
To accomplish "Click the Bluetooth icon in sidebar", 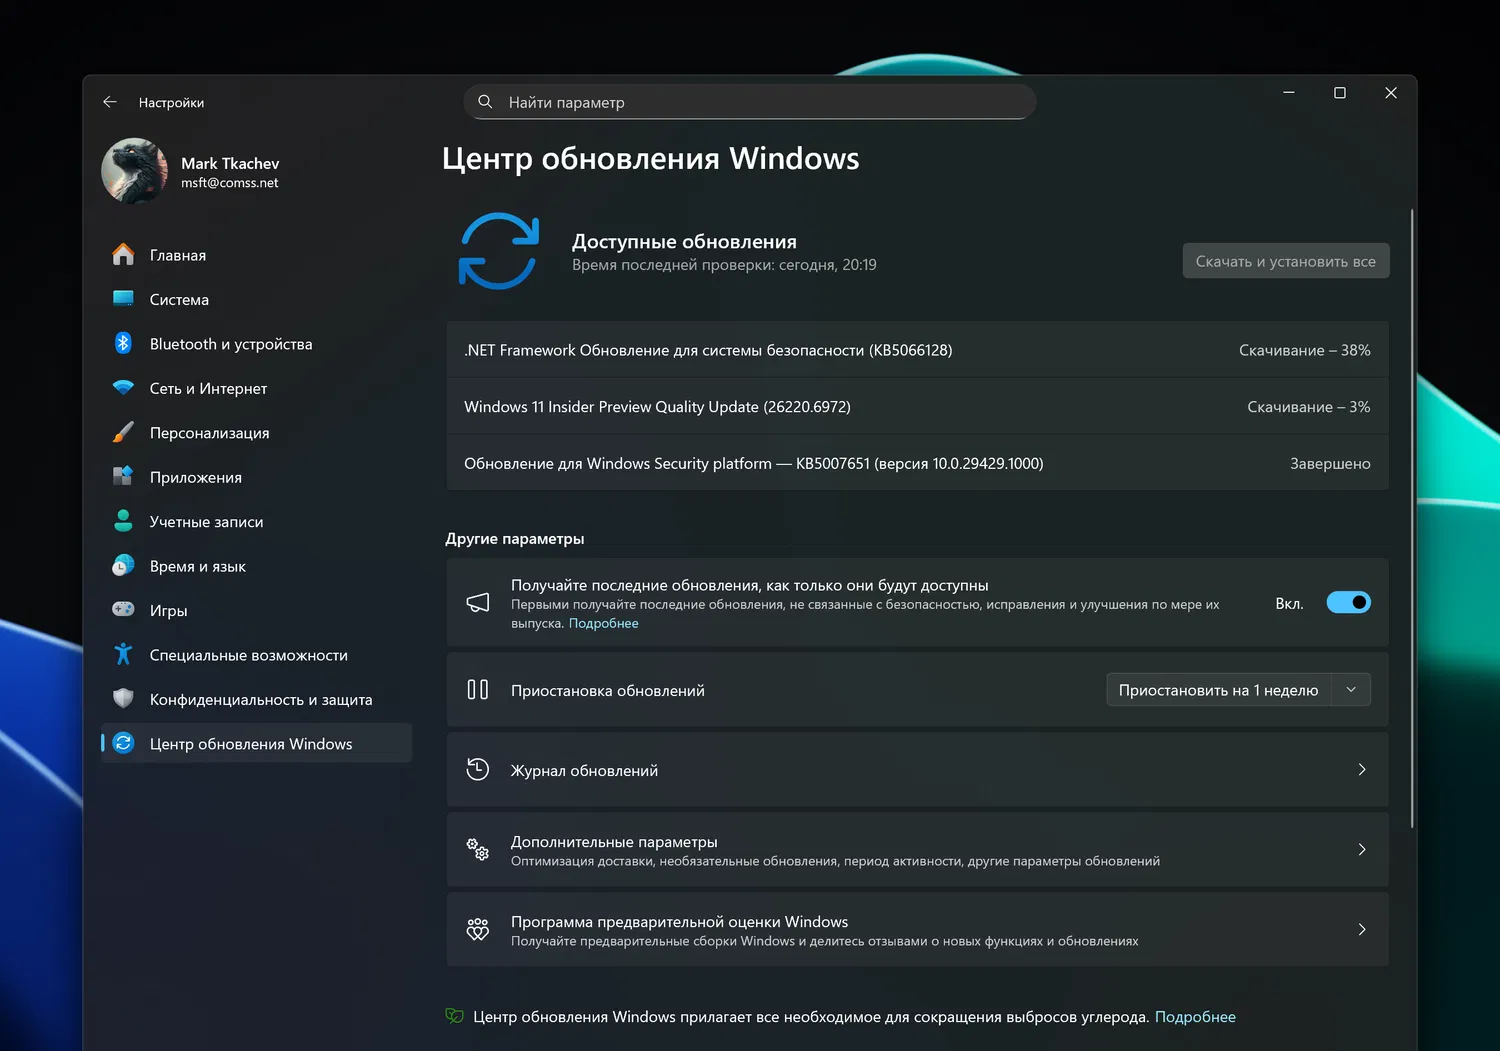I will click(x=123, y=343).
